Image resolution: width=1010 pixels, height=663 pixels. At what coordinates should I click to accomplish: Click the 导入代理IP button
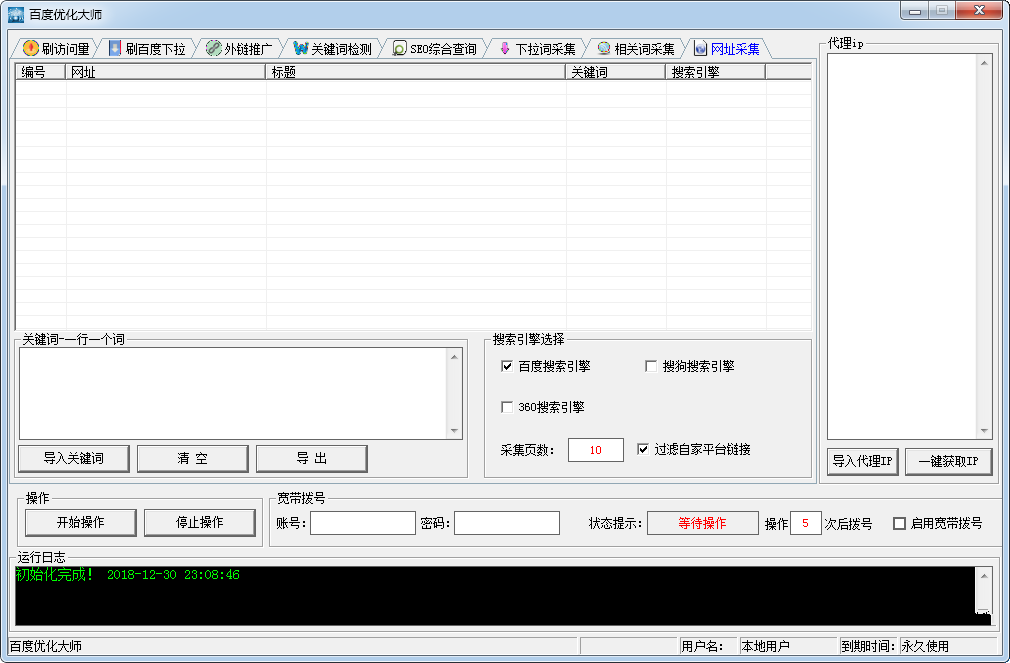pyautogui.click(x=862, y=461)
